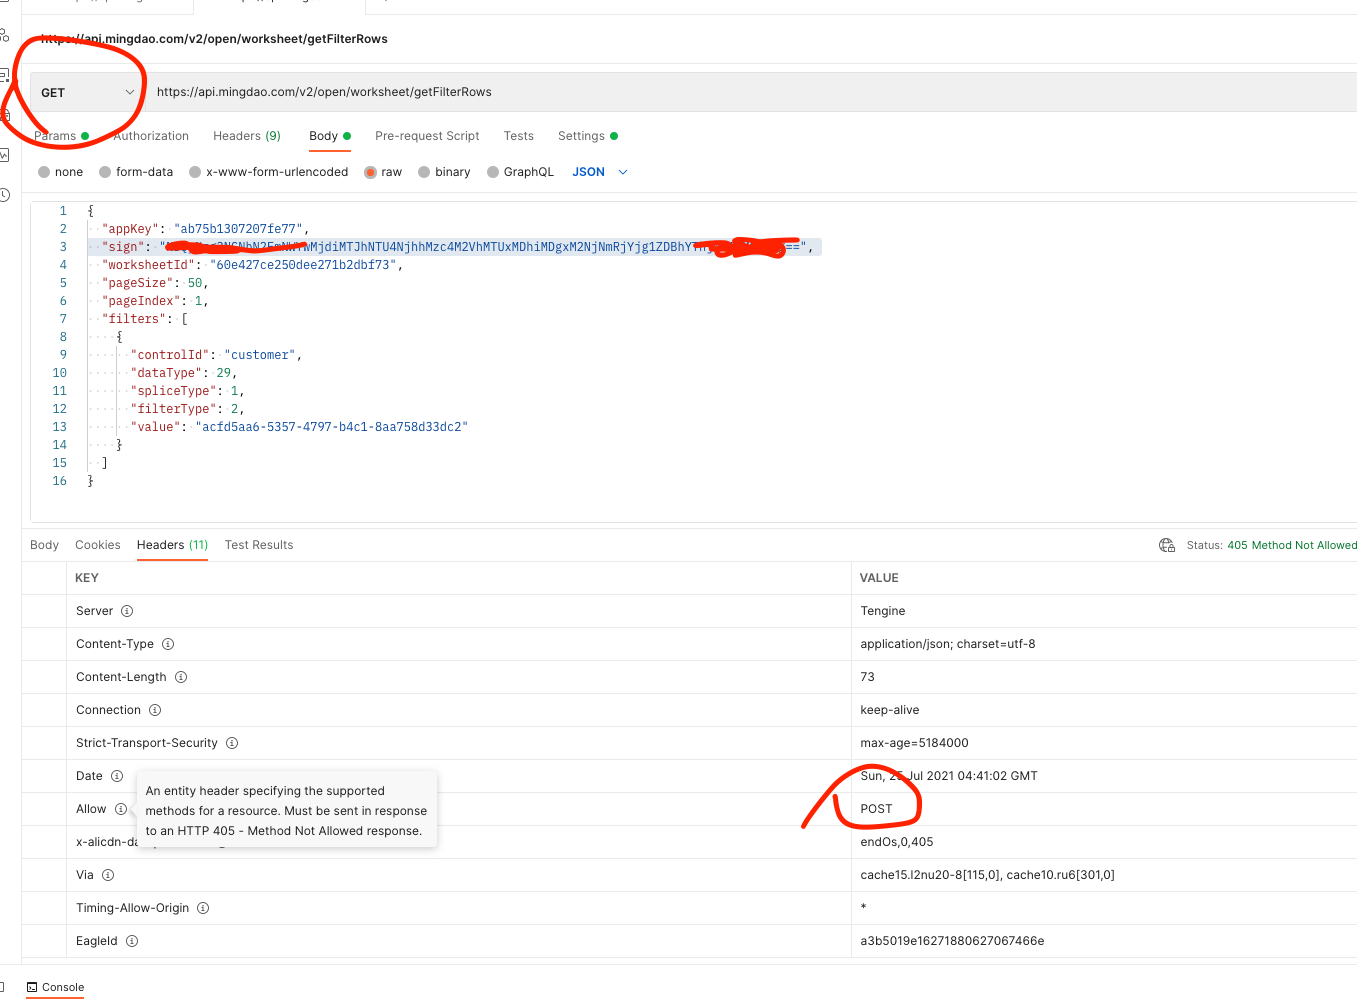Click the SSL lock icon beside the response status
Screen dimensions: 1357x1003
[x=1167, y=545]
